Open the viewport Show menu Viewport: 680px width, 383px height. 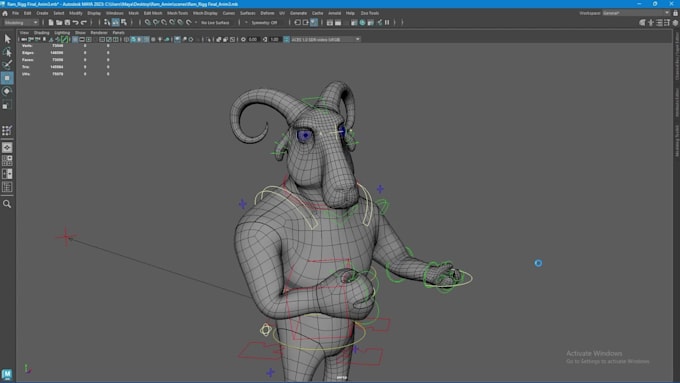pyautogui.click(x=80, y=33)
